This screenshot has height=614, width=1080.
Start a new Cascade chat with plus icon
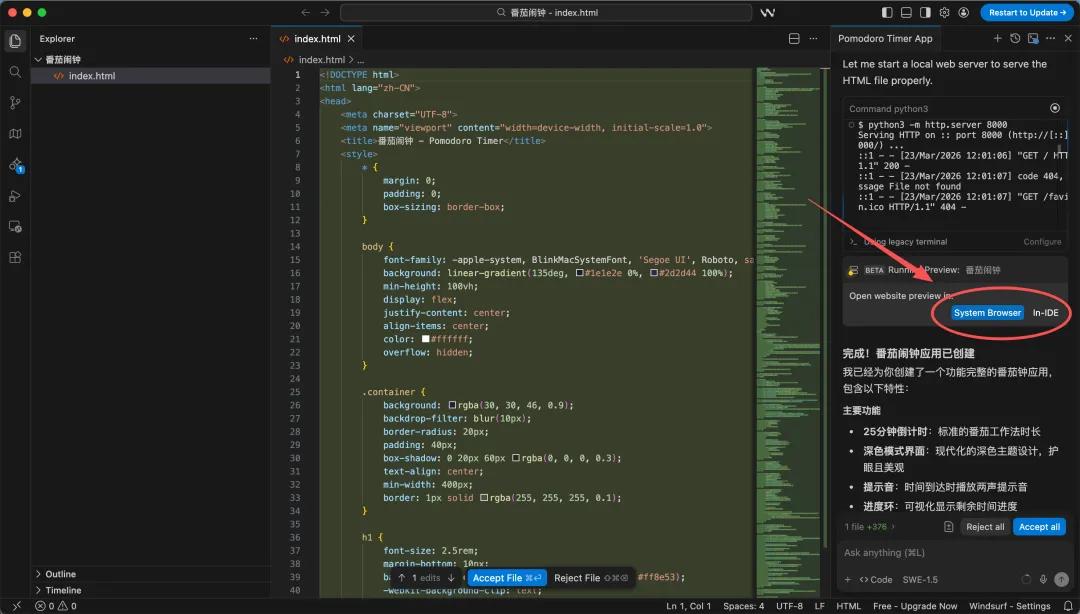997,39
